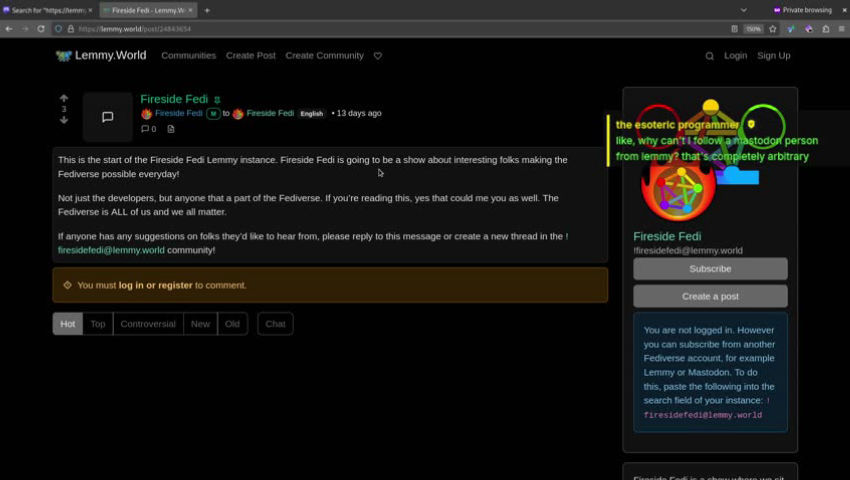850x480 pixels.
Task: Open Fireside Fedi author profile link
Action: (x=178, y=113)
